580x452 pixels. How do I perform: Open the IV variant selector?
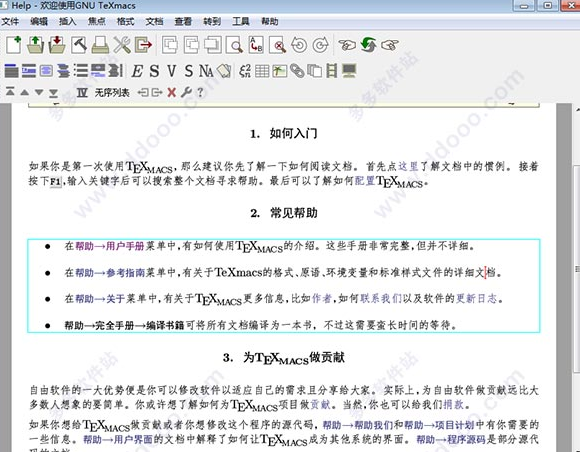coord(82,92)
